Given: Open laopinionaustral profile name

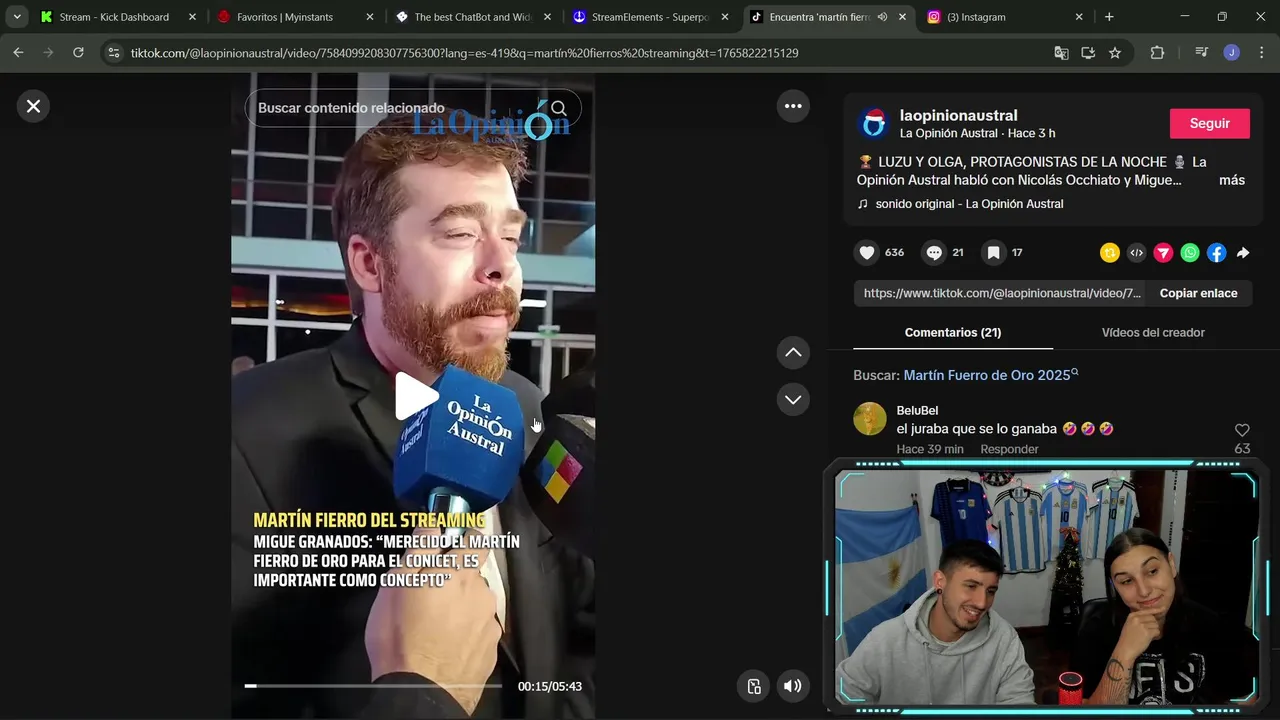Looking at the screenshot, I should [x=958, y=115].
